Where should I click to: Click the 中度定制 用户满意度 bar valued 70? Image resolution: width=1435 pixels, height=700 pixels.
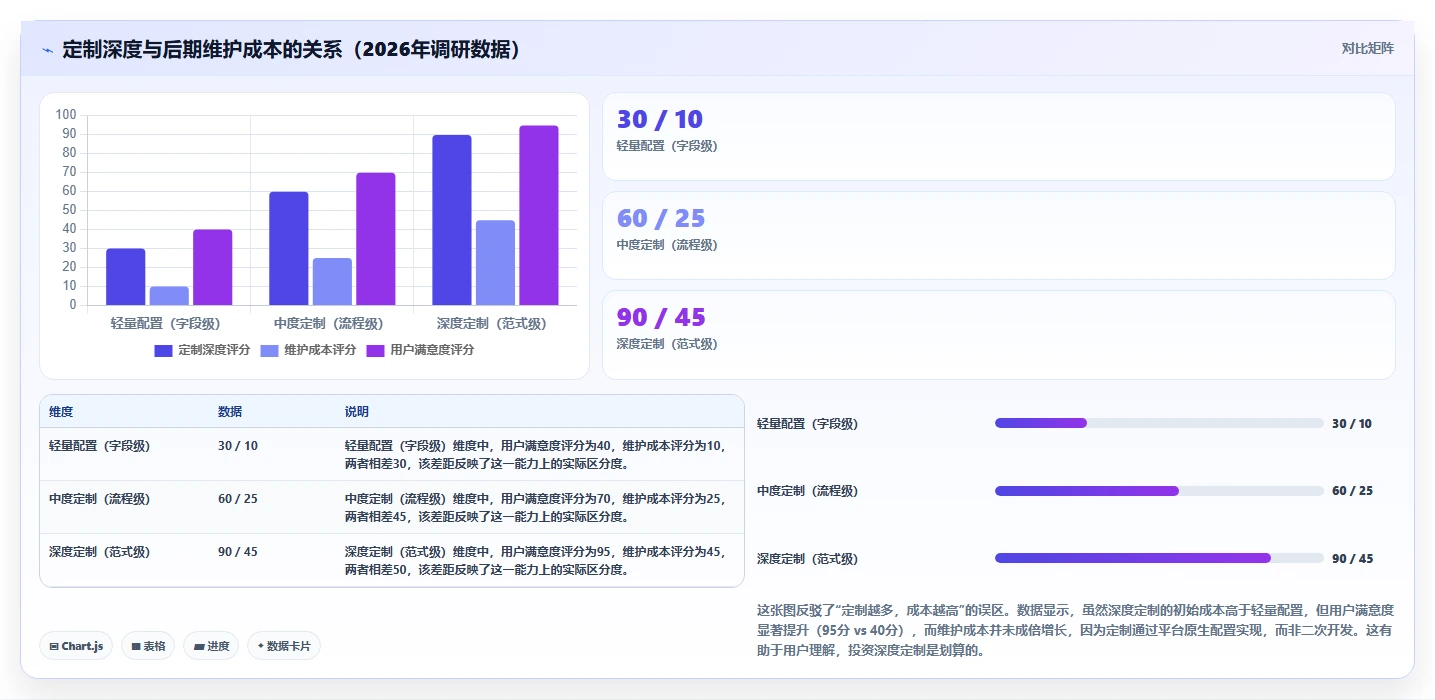376,239
